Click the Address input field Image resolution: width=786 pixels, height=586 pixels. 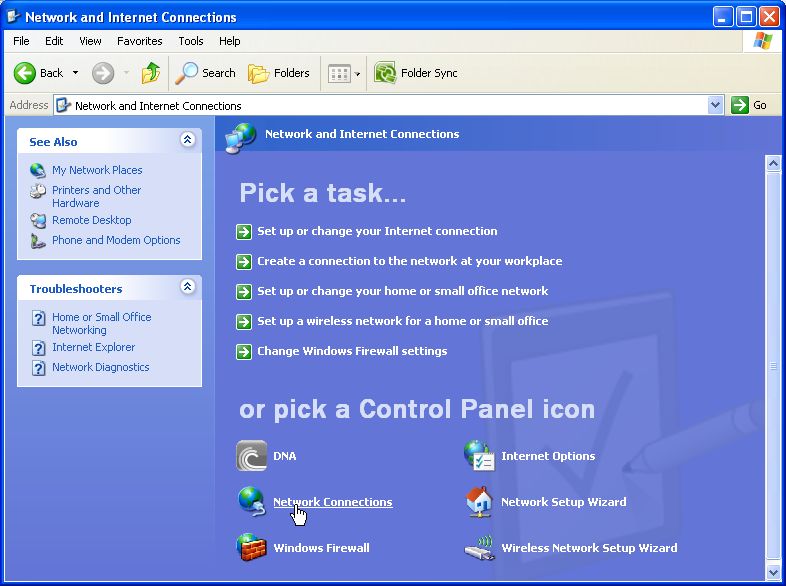coord(388,105)
